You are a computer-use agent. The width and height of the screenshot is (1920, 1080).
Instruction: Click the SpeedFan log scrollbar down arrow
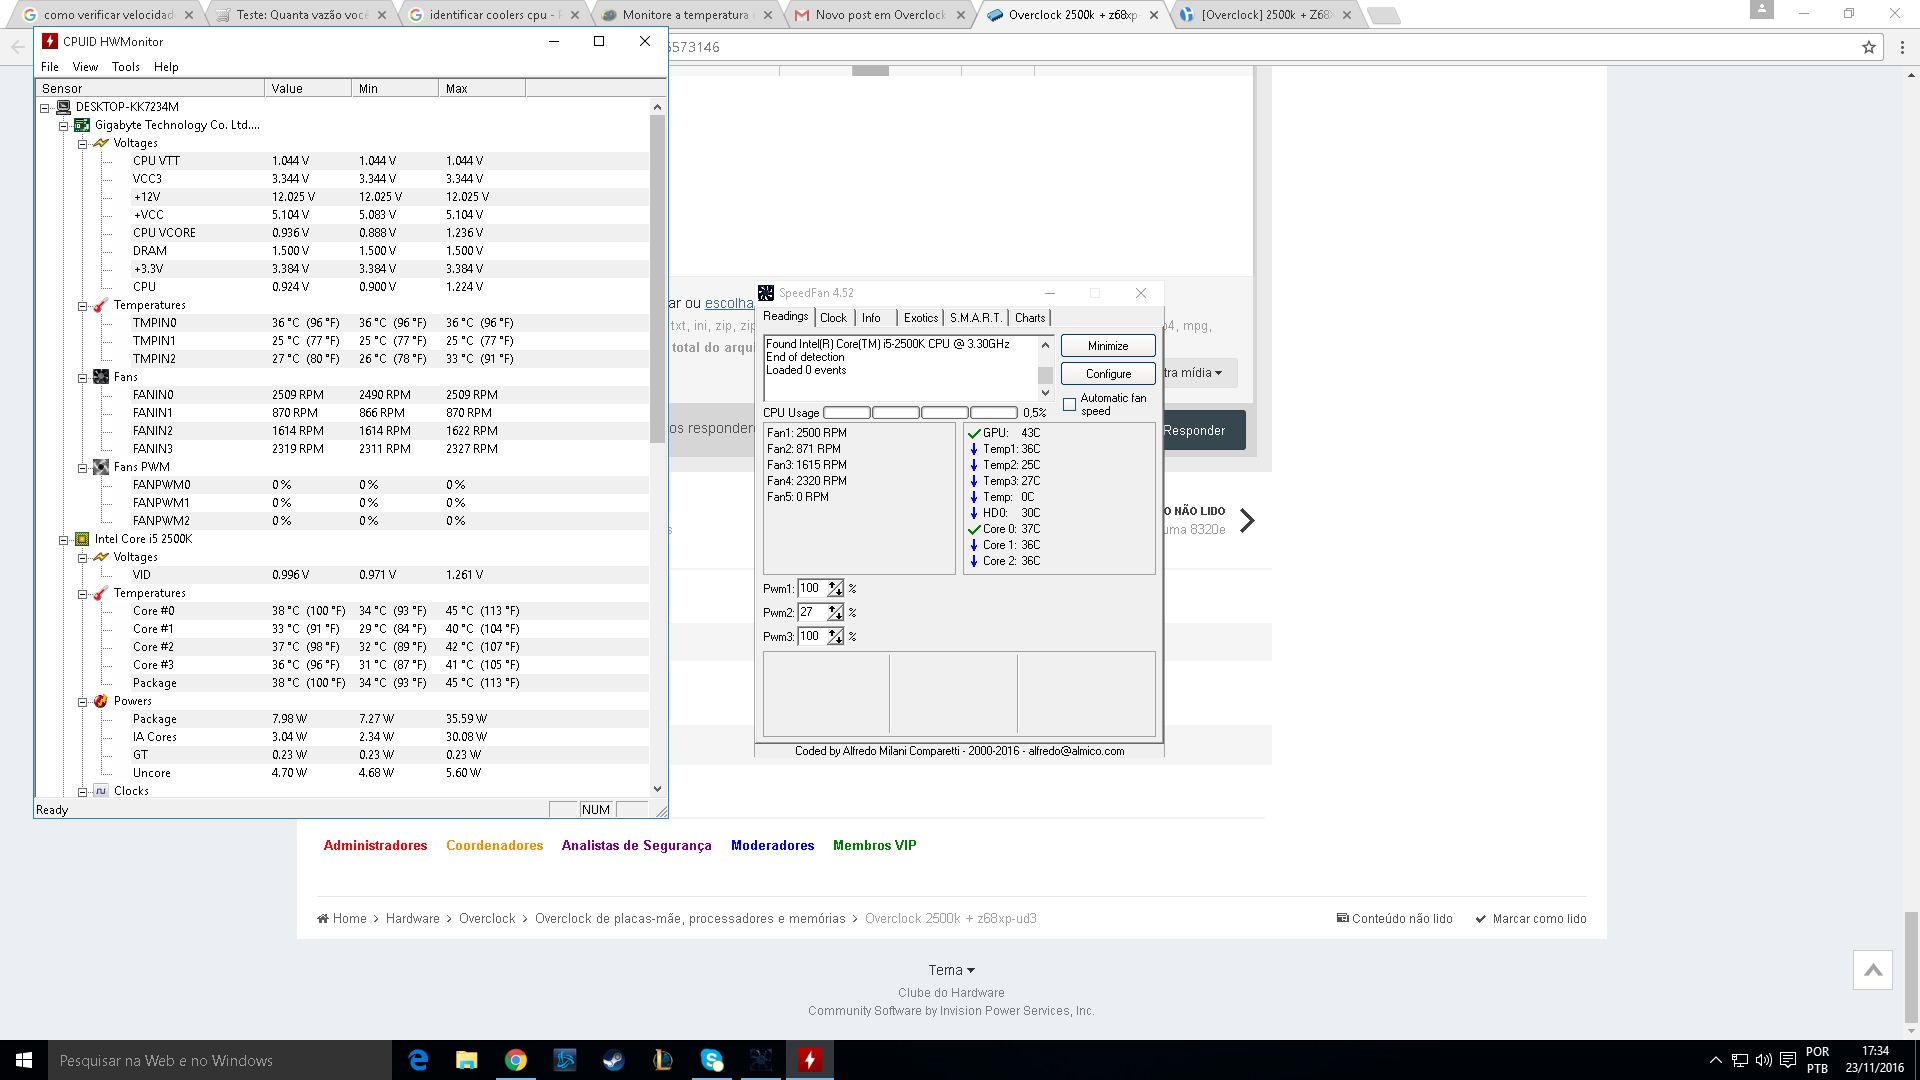[x=1045, y=393]
